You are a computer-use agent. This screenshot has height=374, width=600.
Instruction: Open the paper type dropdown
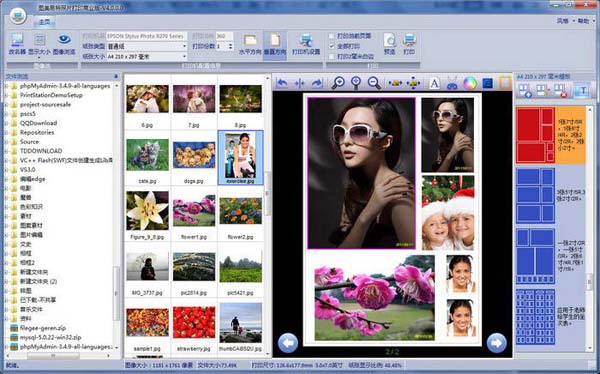[x=147, y=46]
